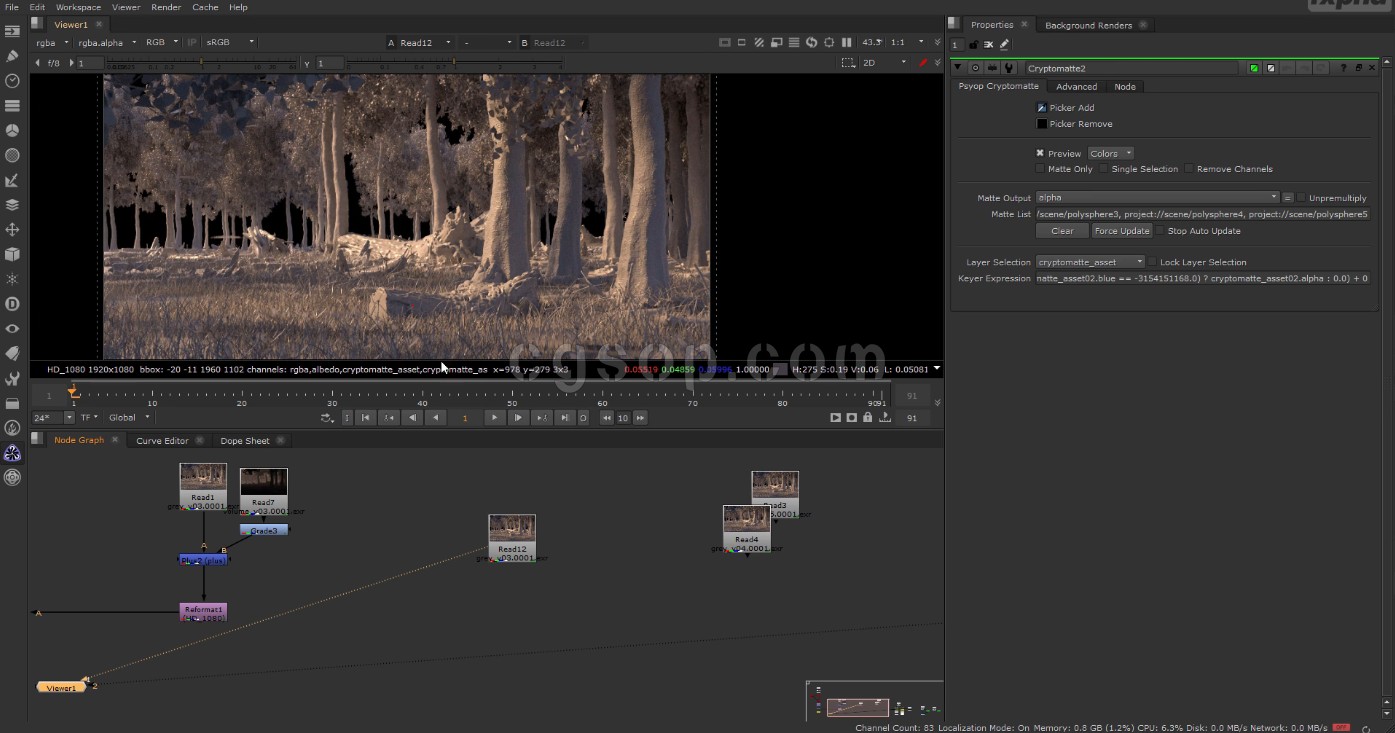This screenshot has width=1395, height=733.
Task: Click the Cryptomatte2 node help question mark
Action: click(1345, 68)
